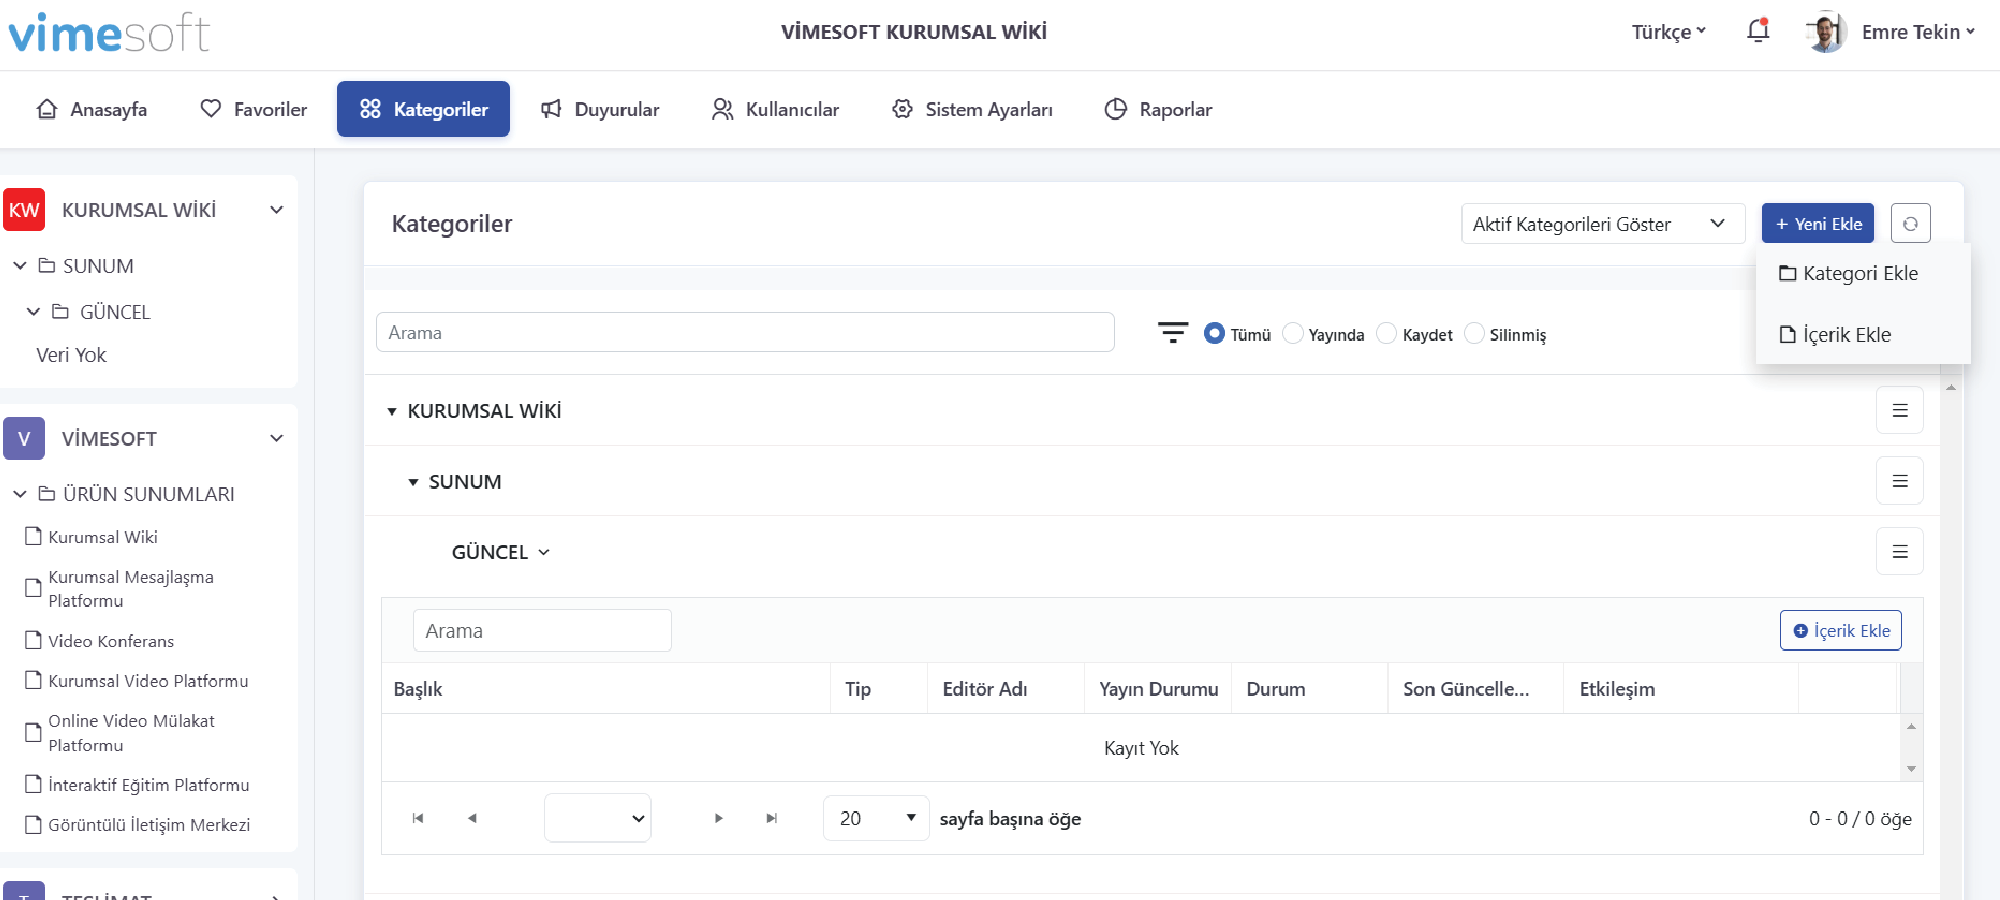Open Aktif Kategorileri Göster dropdown
Viewport: 2000px width, 900px height.
1603,224
